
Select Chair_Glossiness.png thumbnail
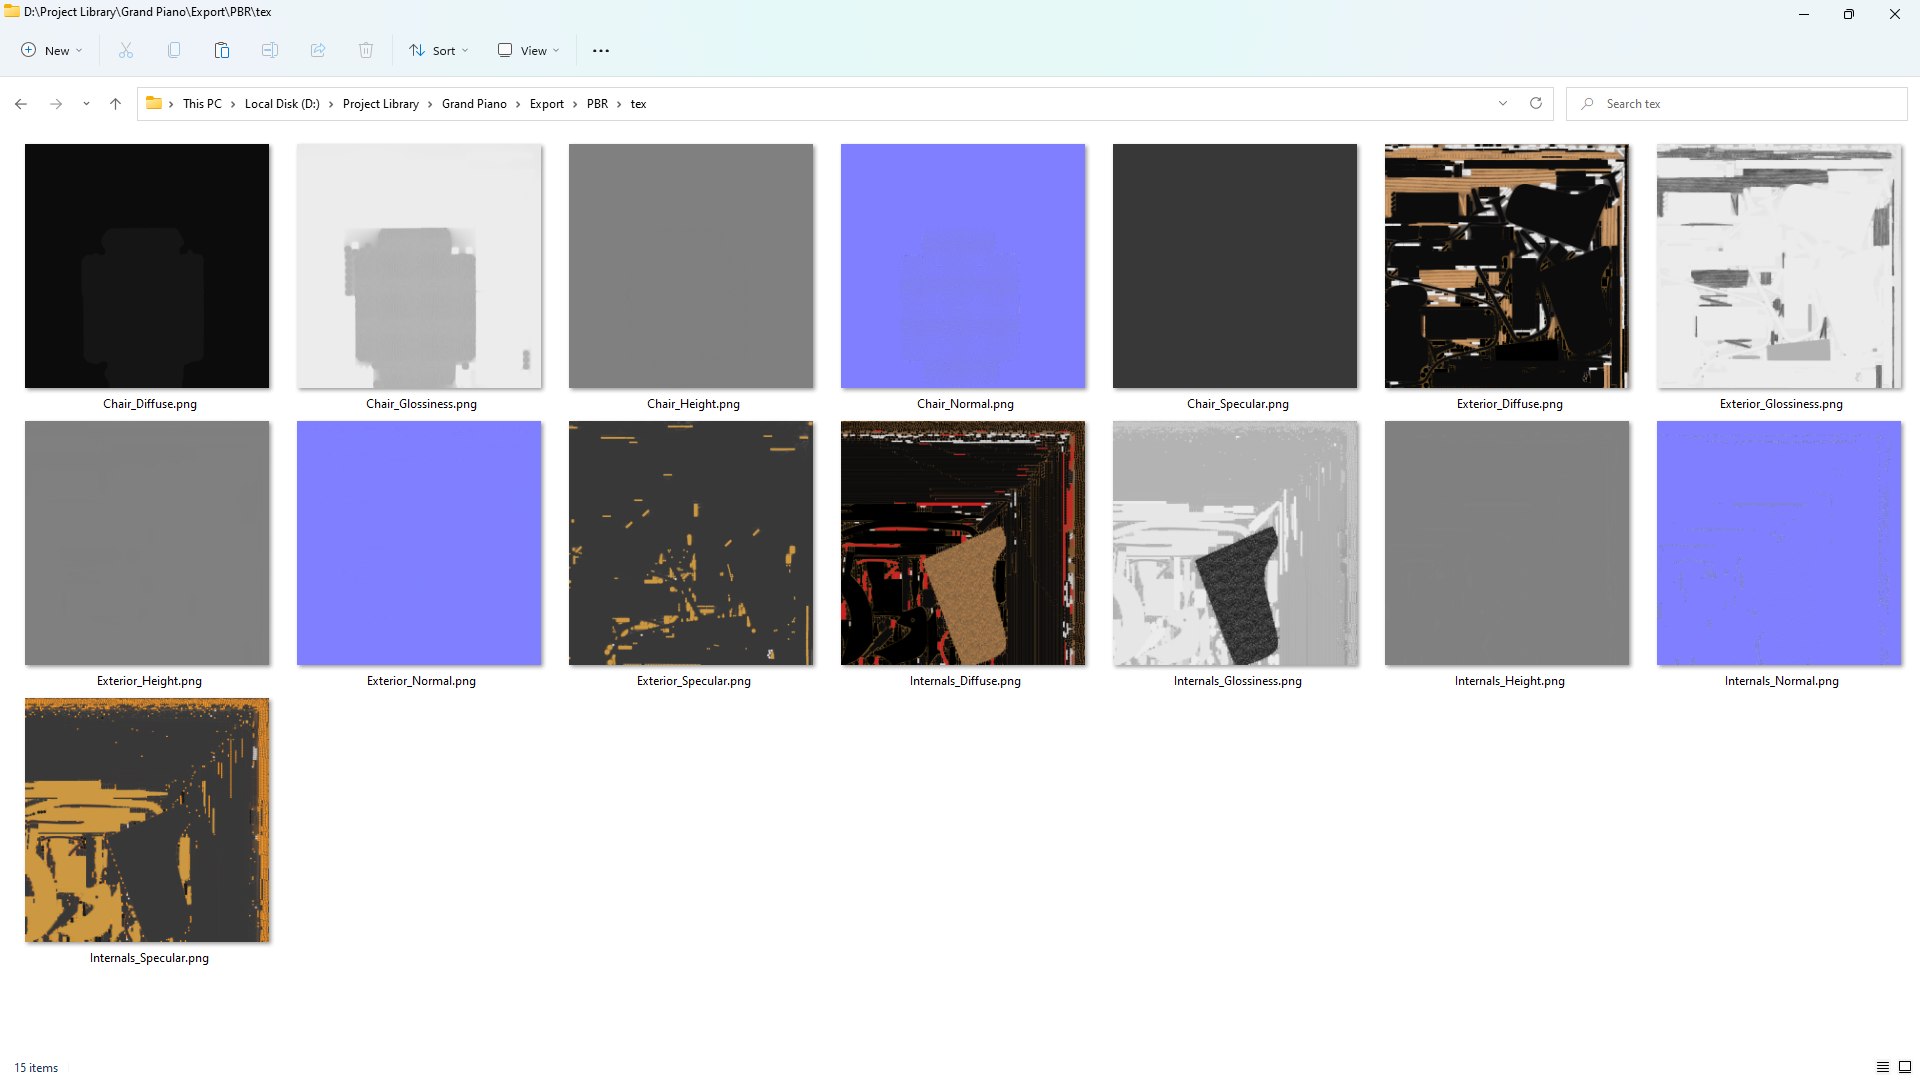(x=419, y=266)
